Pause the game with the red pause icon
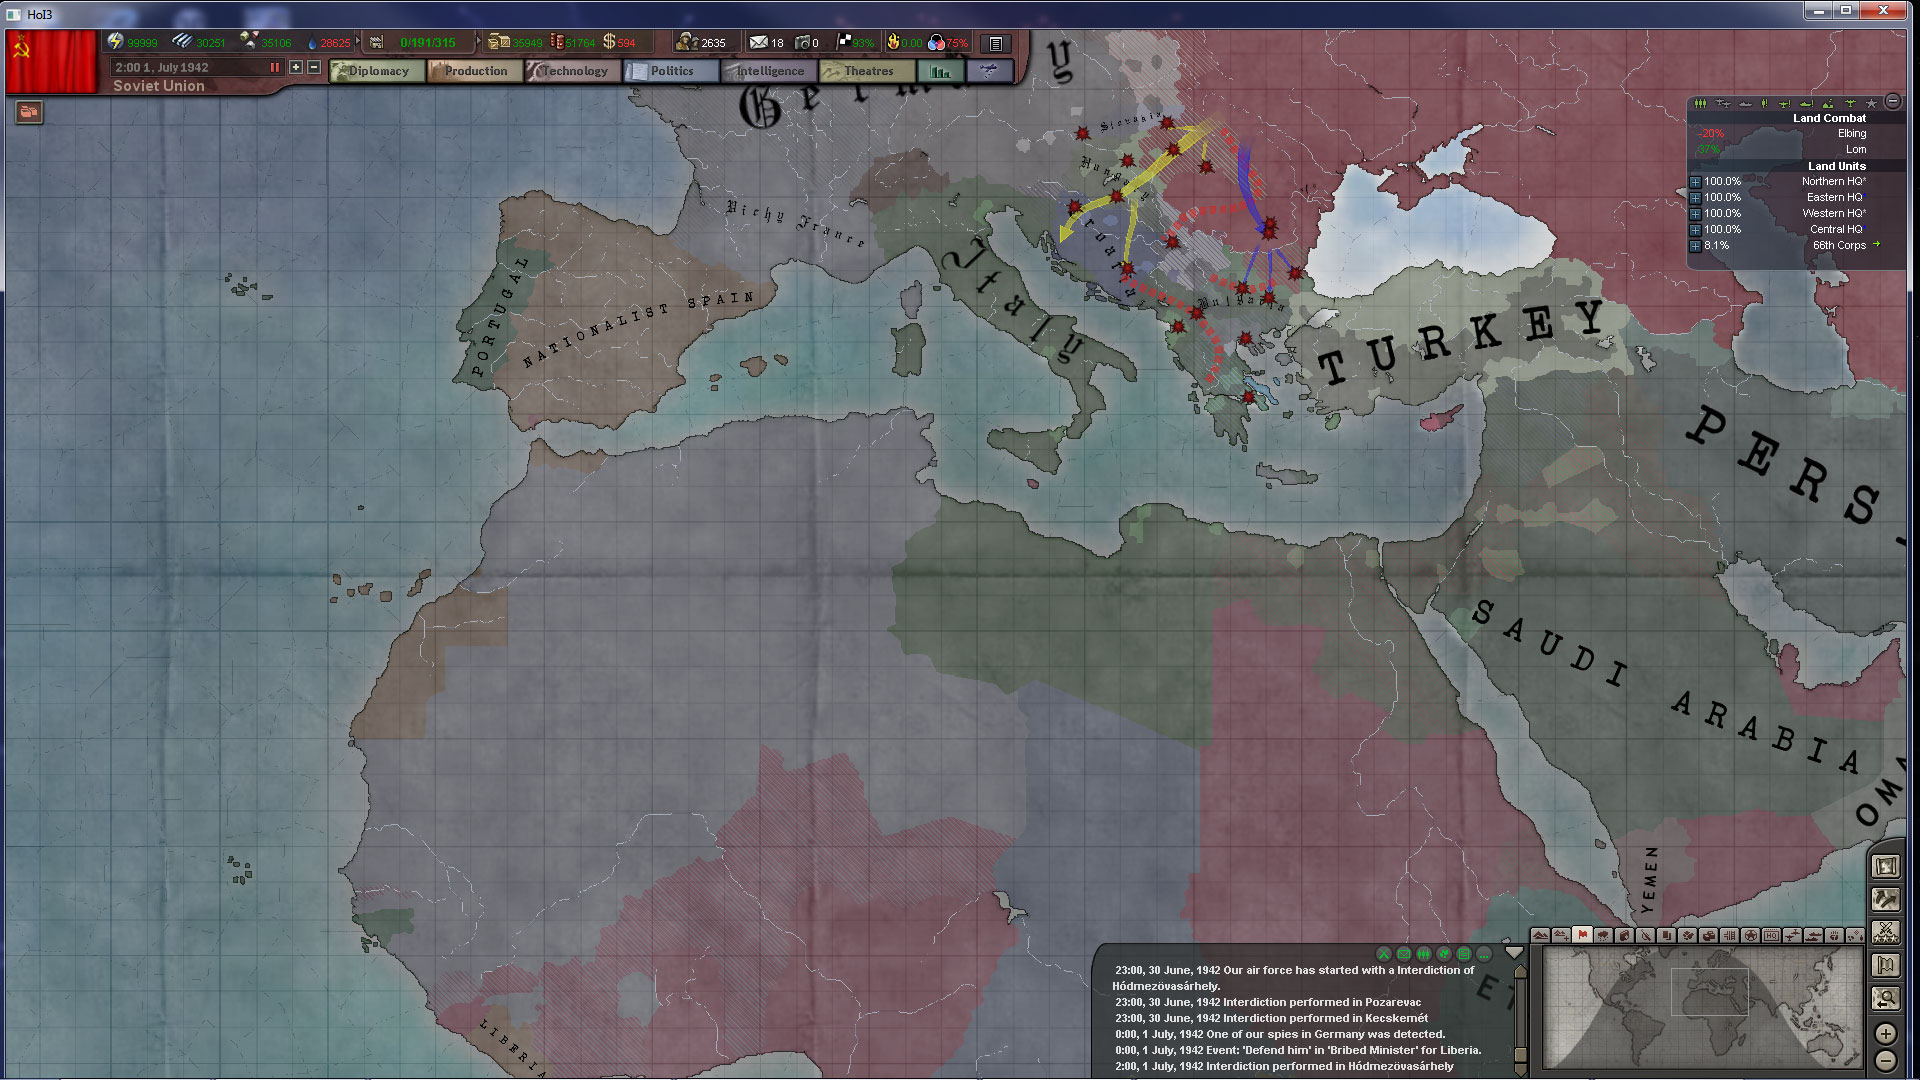The width and height of the screenshot is (1920, 1080). [x=274, y=67]
